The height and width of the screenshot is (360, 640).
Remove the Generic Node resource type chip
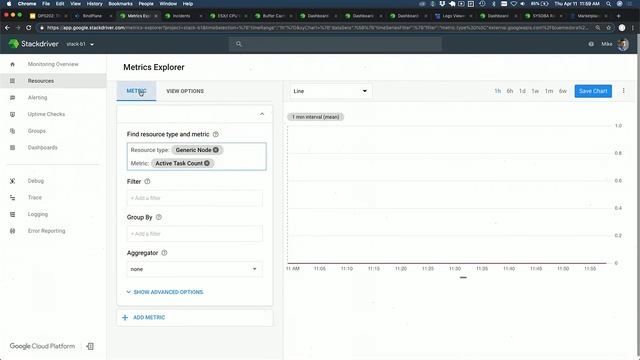coord(216,150)
